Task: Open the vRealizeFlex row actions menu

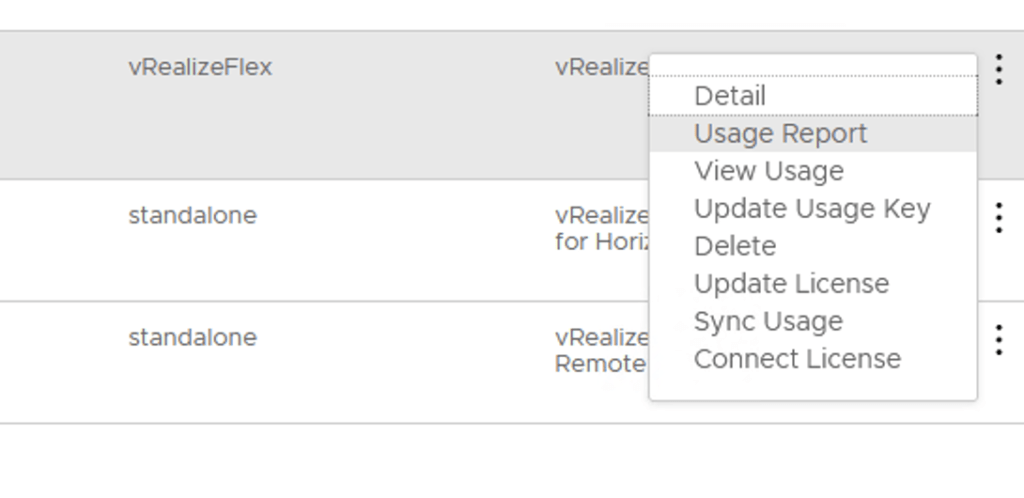Action: coord(998,69)
